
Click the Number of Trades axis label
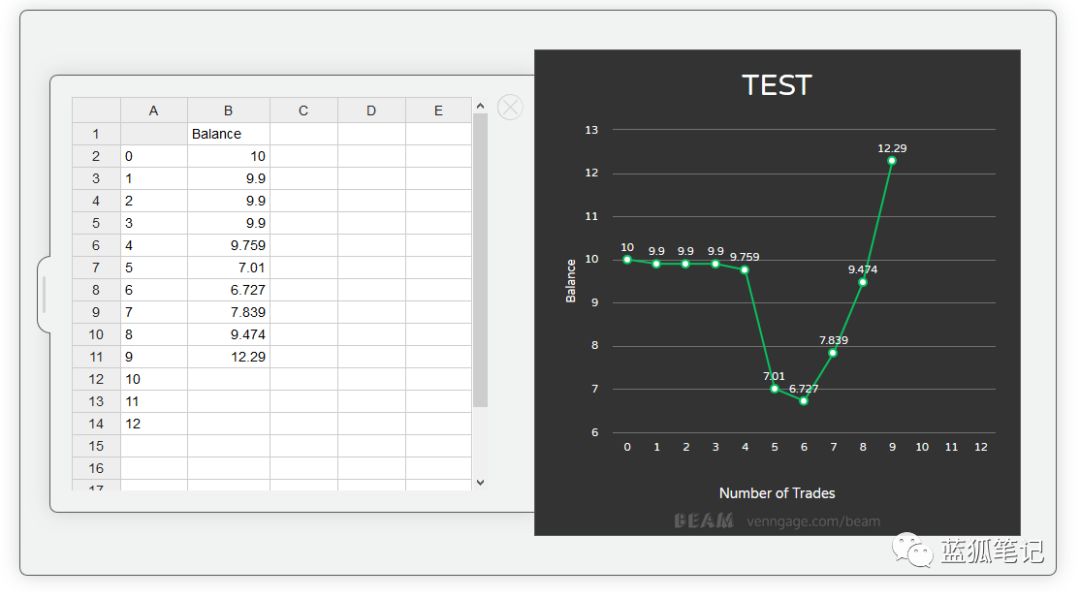click(x=777, y=493)
